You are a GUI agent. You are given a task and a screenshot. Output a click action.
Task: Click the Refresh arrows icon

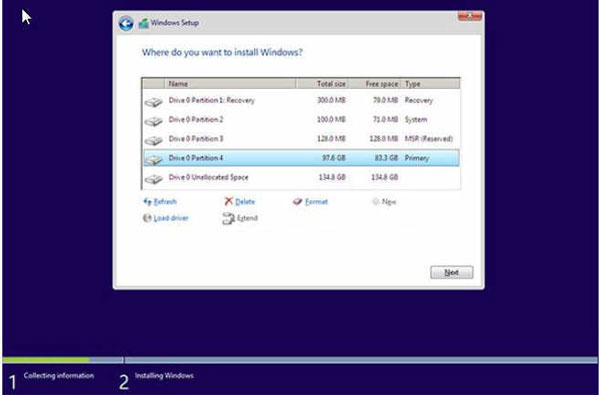(147, 201)
